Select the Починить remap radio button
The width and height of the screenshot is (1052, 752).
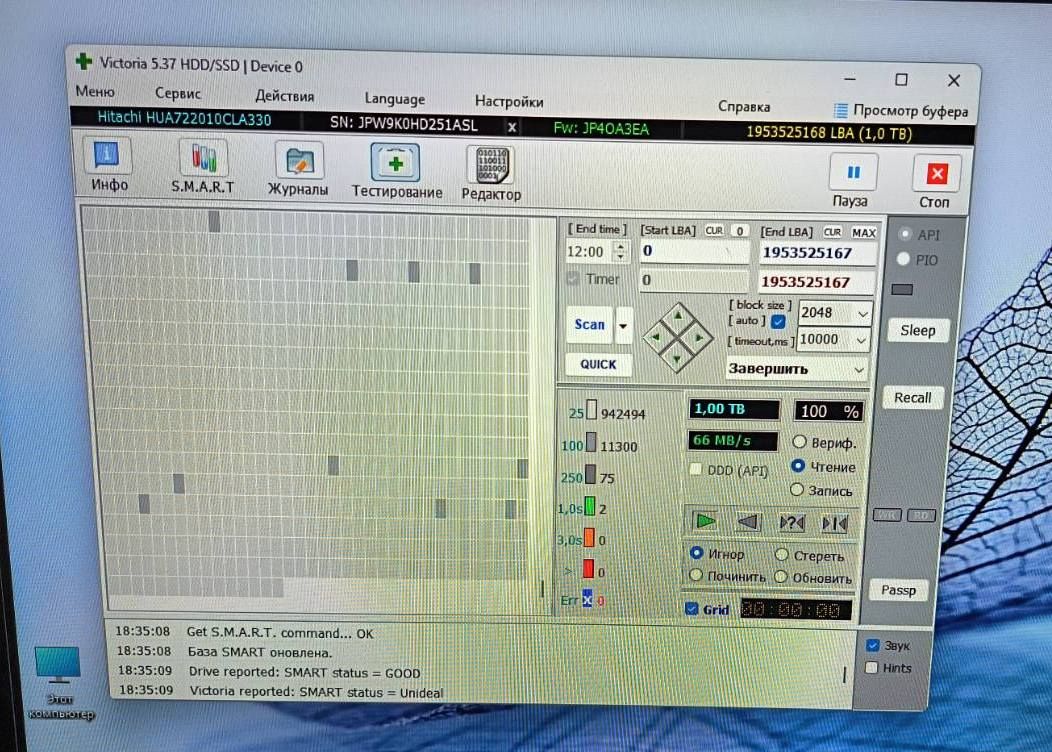point(696,575)
